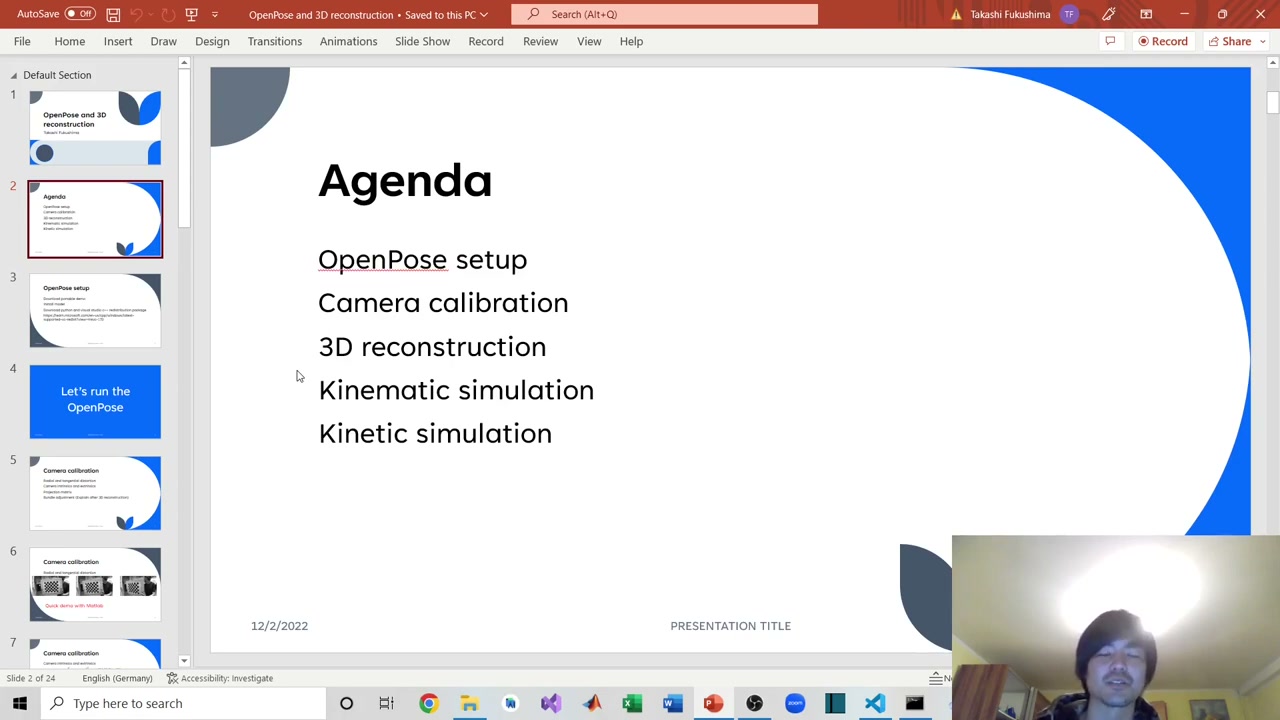Click the 'Slide 2 of 24' status indicator
Image resolution: width=1280 pixels, height=720 pixels.
tap(31, 678)
